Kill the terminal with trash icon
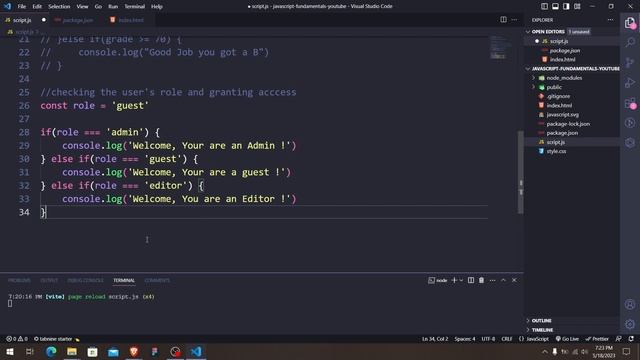 tap(482, 280)
